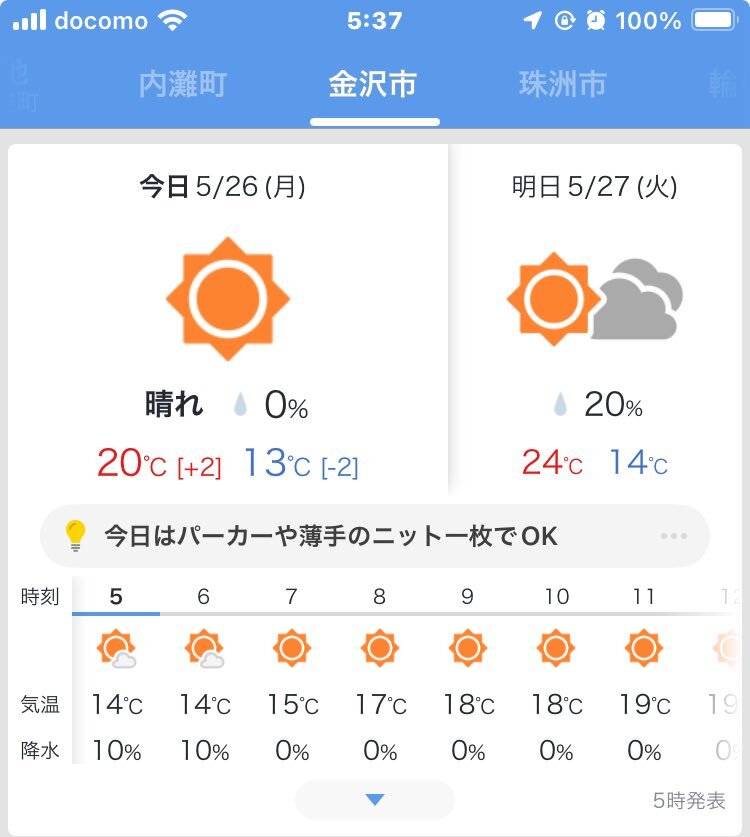Tap the location arrow in status bar
750x837 pixels.
532,20
